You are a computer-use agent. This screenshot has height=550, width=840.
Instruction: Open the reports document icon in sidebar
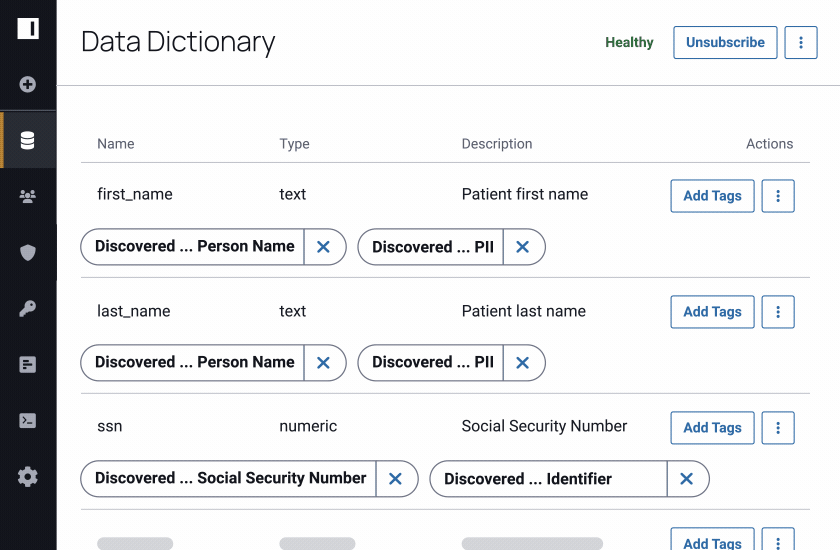[27, 365]
